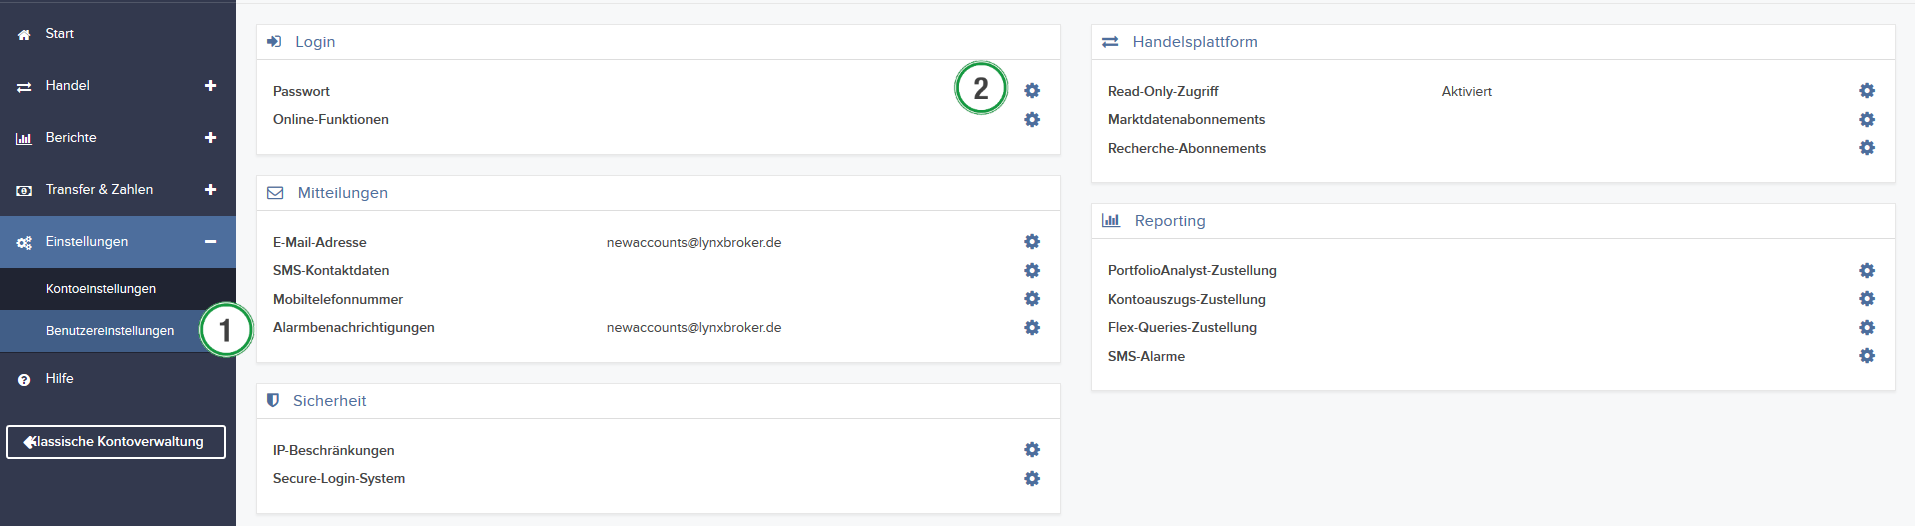Viewport: 1915px width, 526px height.
Task: Open Berichte menu label
Action: pyautogui.click(x=71, y=138)
